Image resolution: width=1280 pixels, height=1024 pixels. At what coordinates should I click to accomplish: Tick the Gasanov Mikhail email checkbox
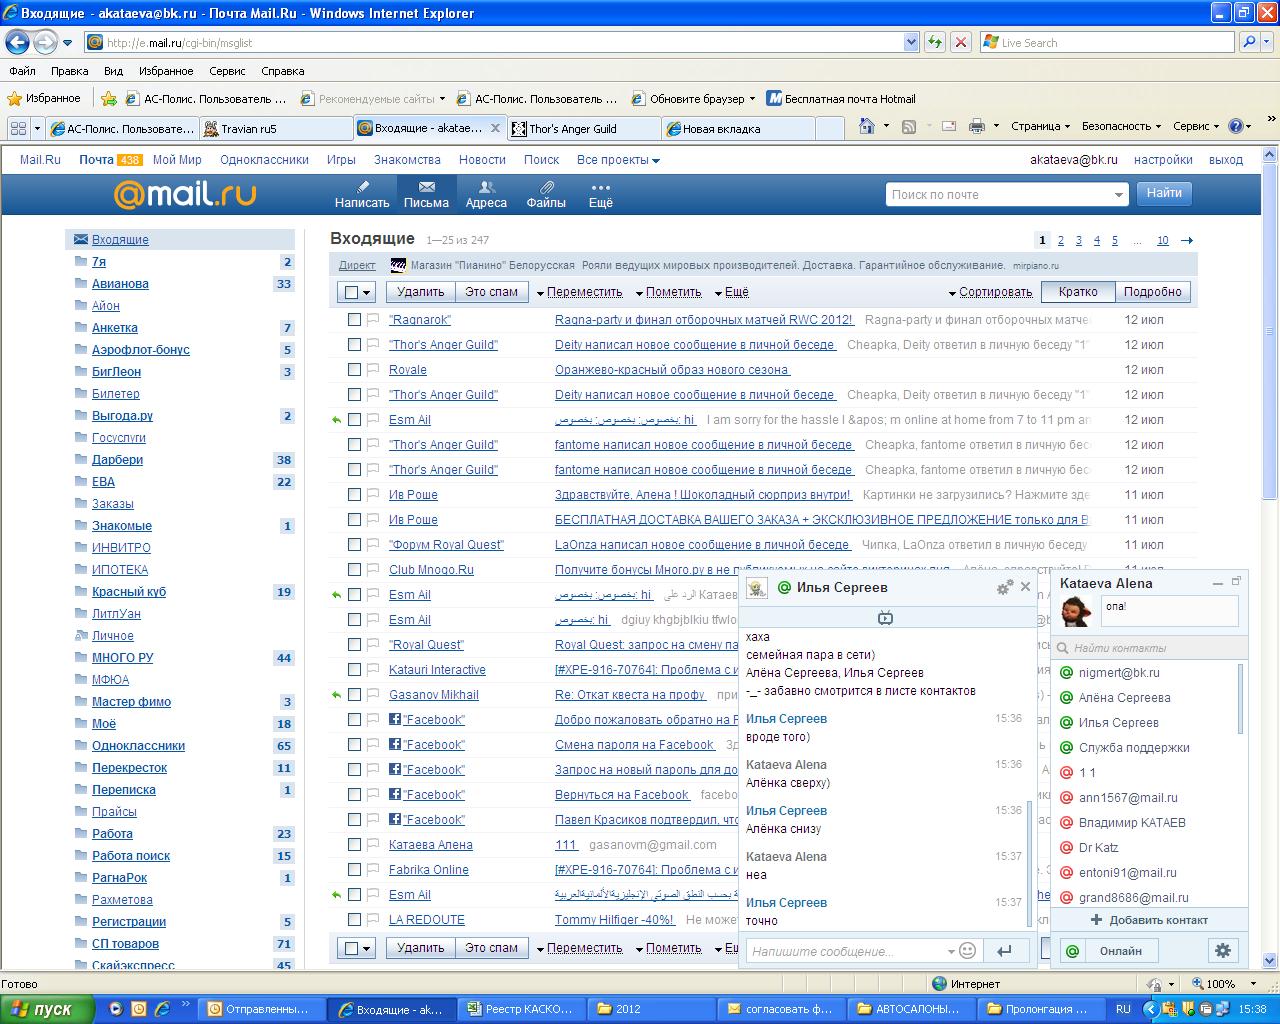point(354,695)
